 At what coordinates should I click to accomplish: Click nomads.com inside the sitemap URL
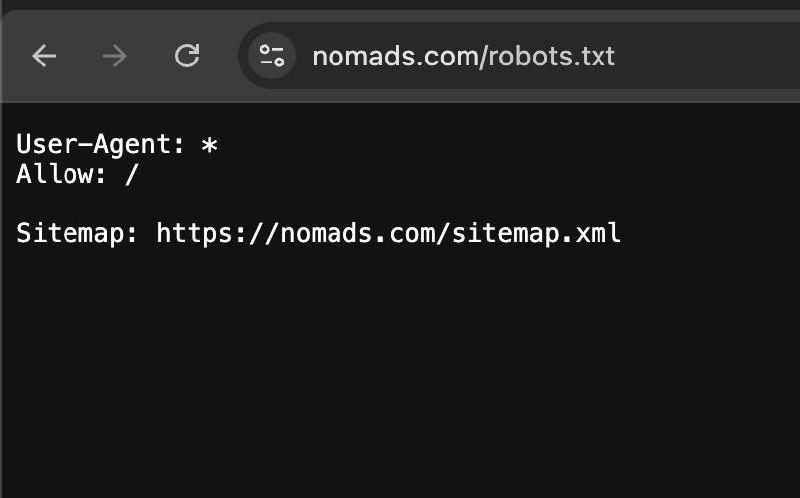(357, 233)
